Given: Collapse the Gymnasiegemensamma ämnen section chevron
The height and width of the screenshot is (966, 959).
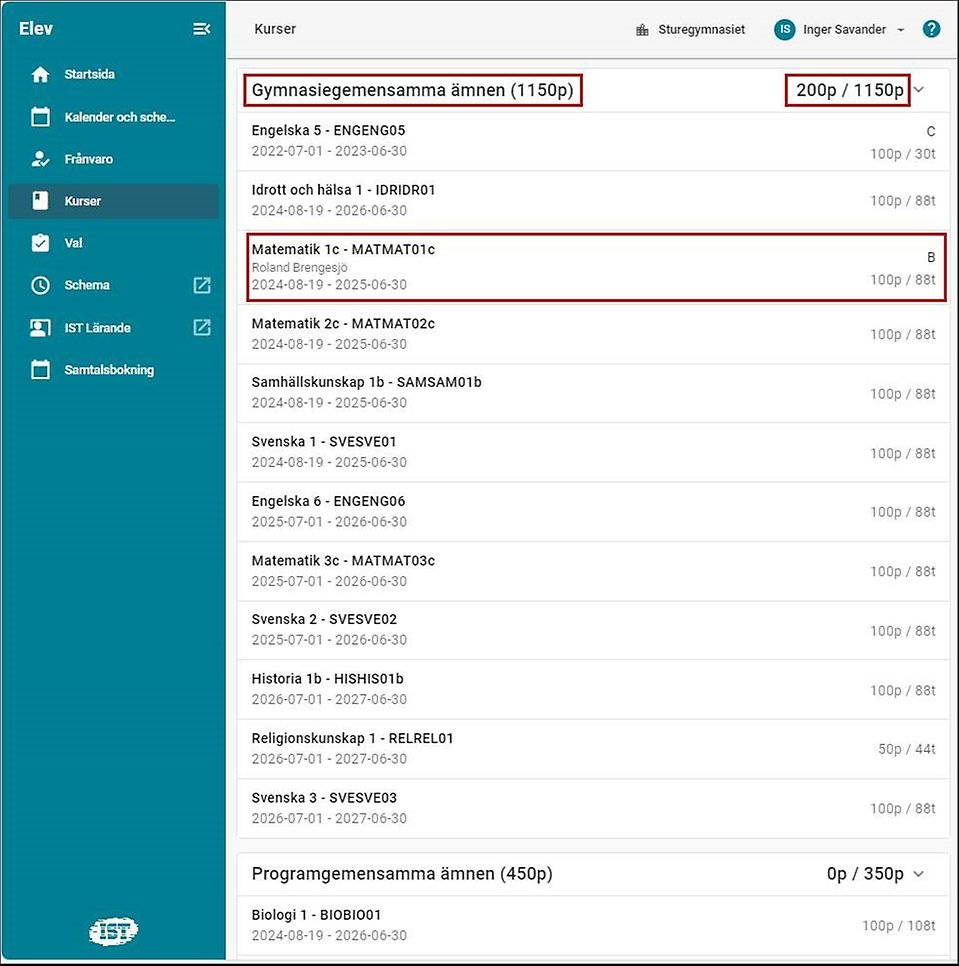Looking at the screenshot, I should 920,90.
